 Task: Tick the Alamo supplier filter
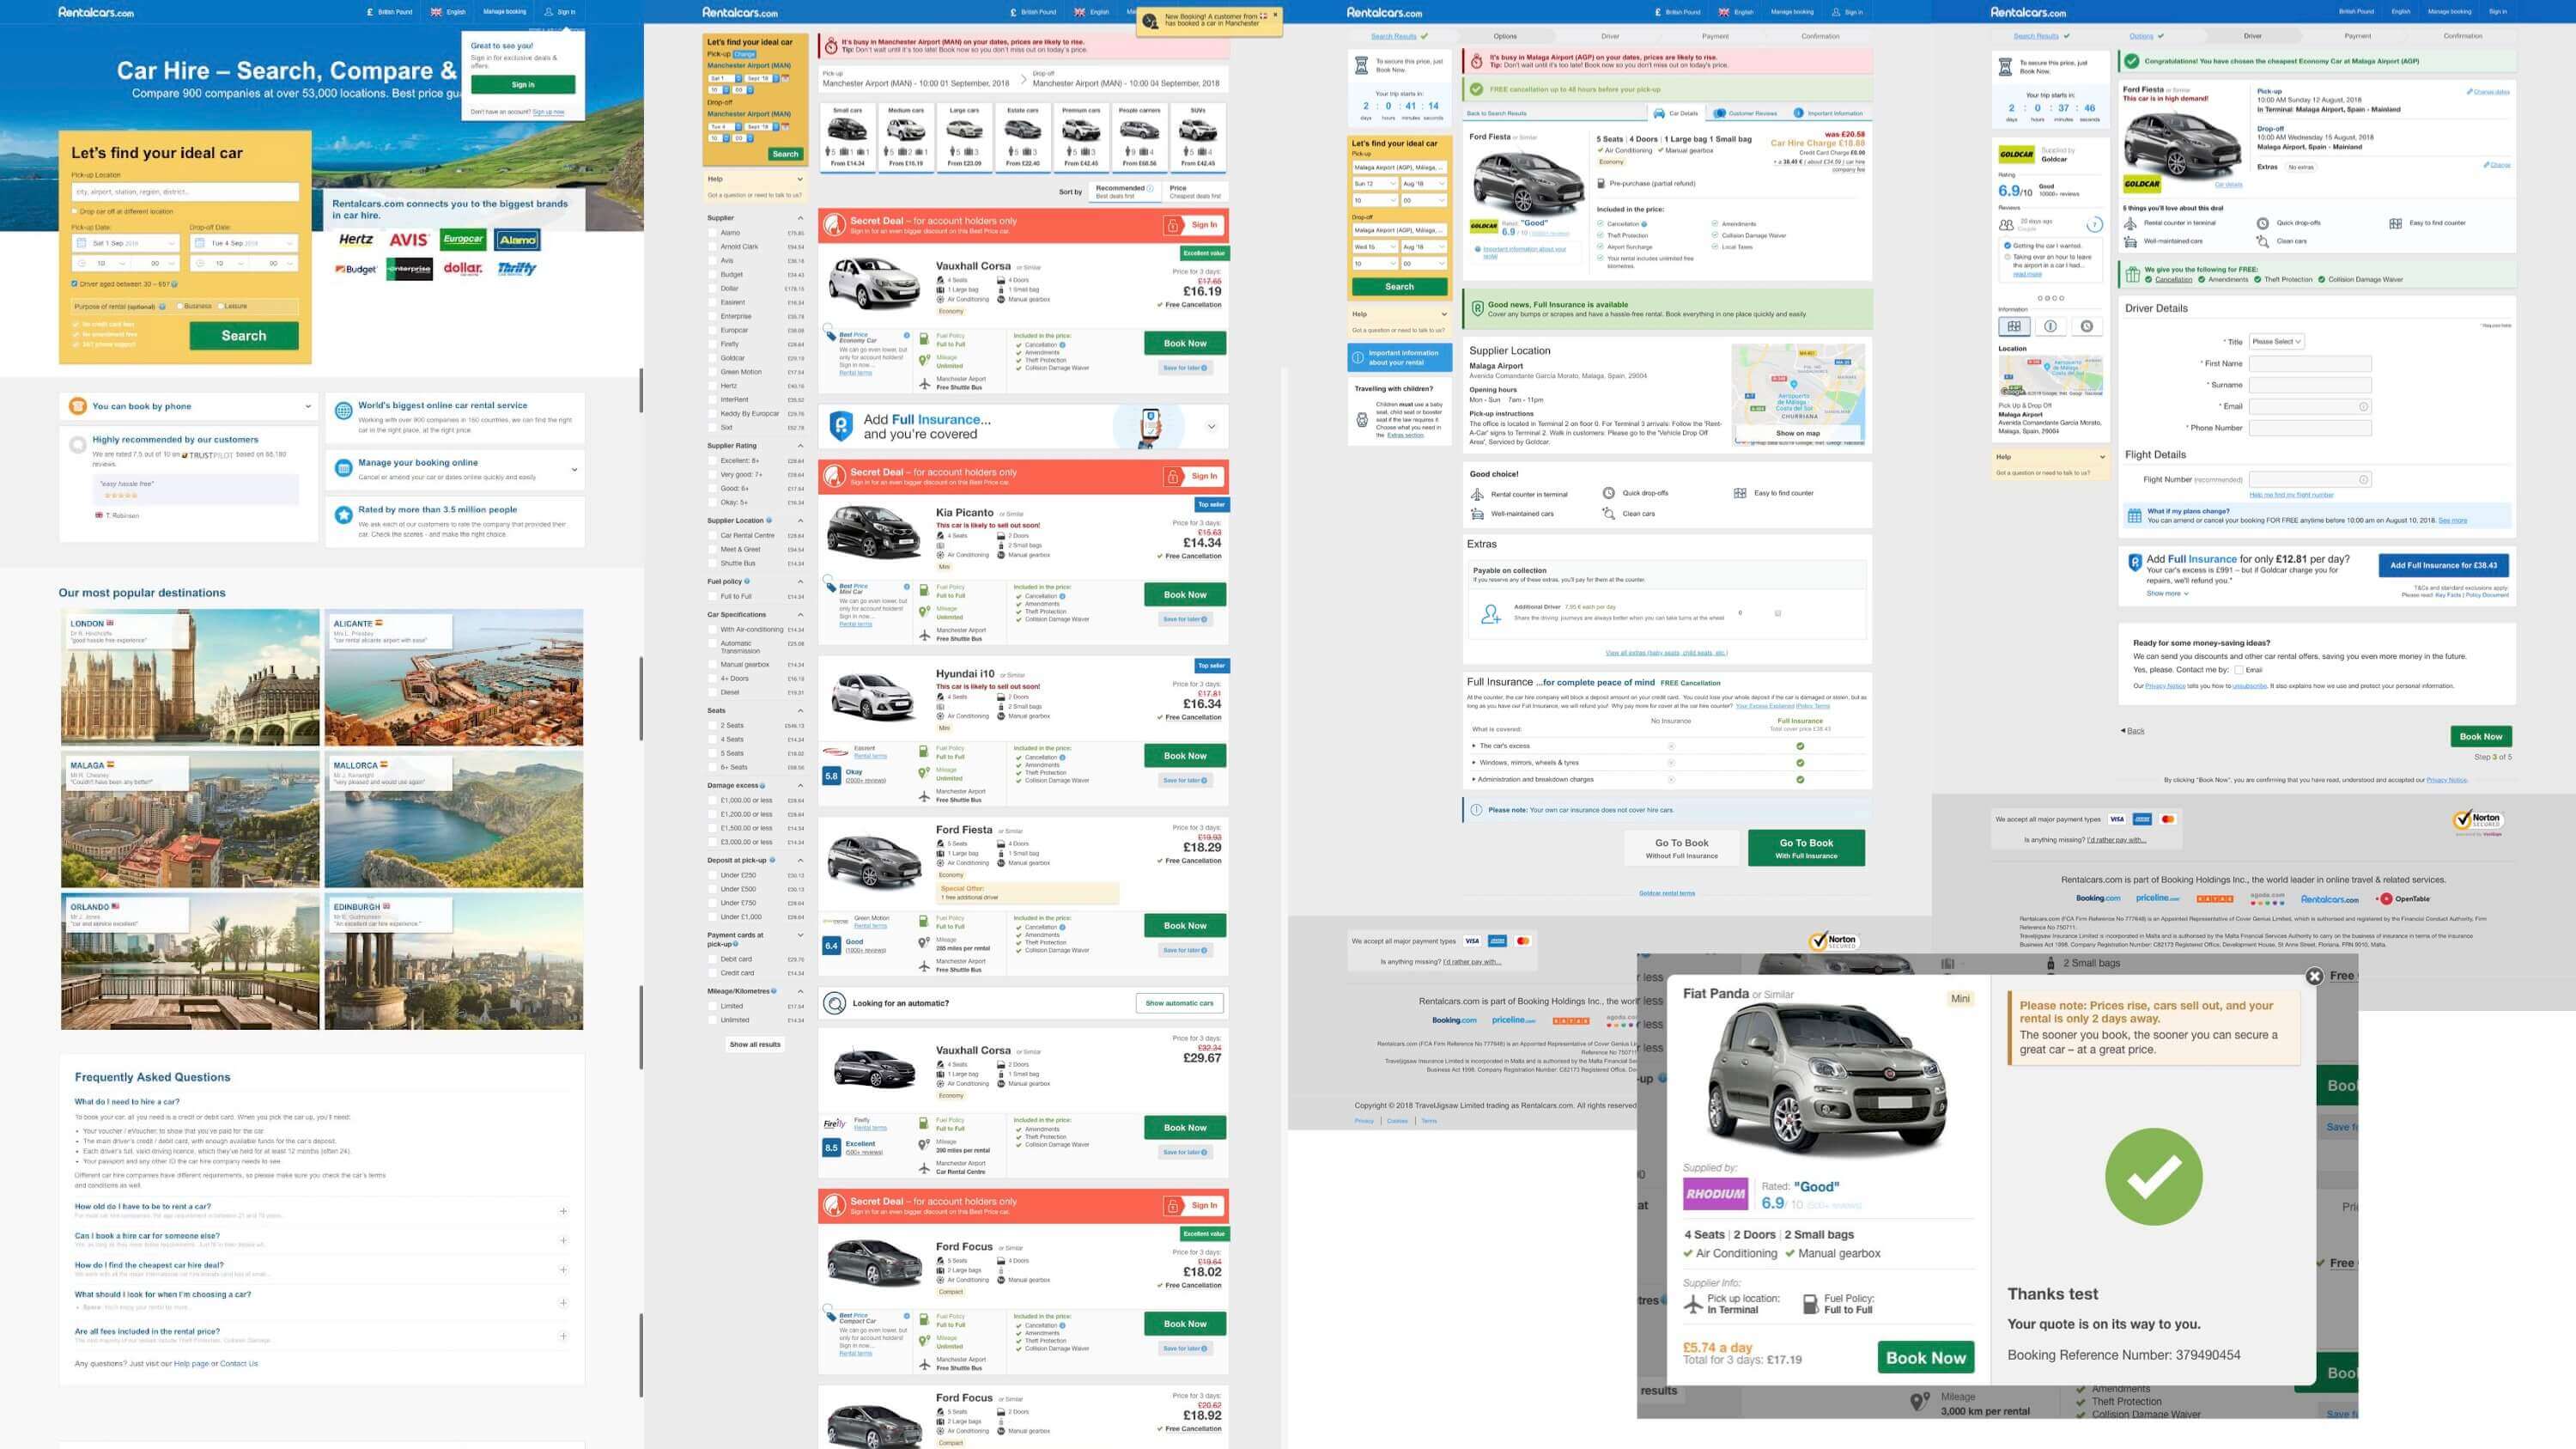(x=712, y=233)
